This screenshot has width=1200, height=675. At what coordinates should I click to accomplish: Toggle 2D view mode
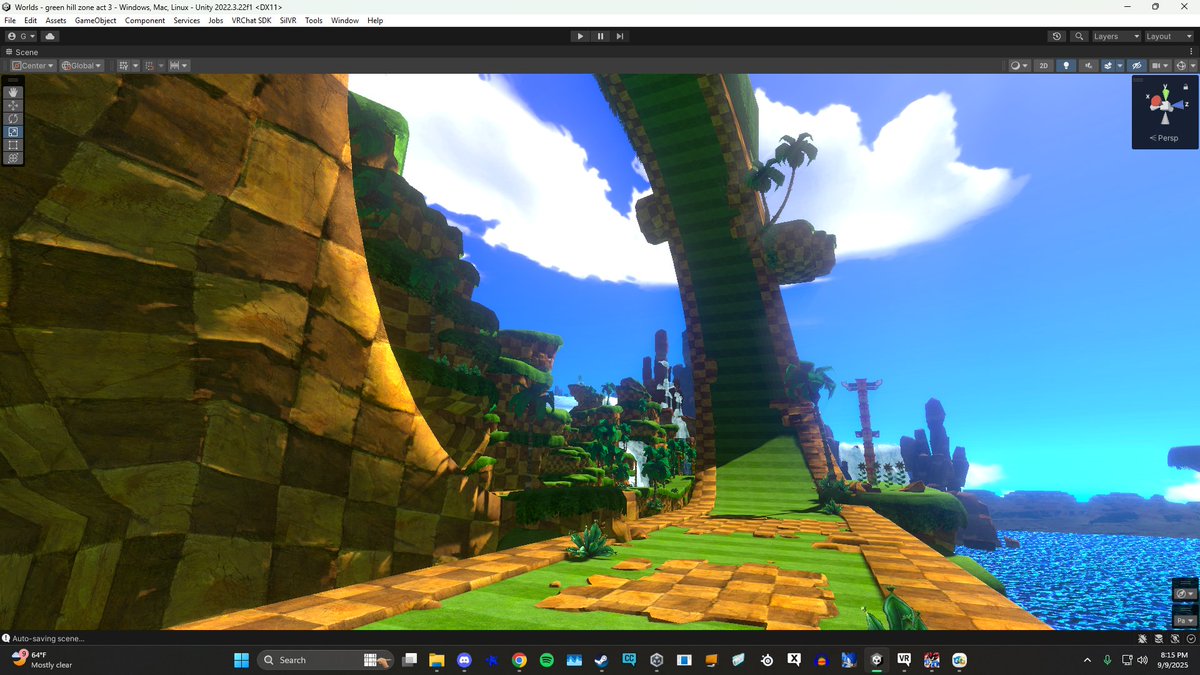coord(1043,65)
